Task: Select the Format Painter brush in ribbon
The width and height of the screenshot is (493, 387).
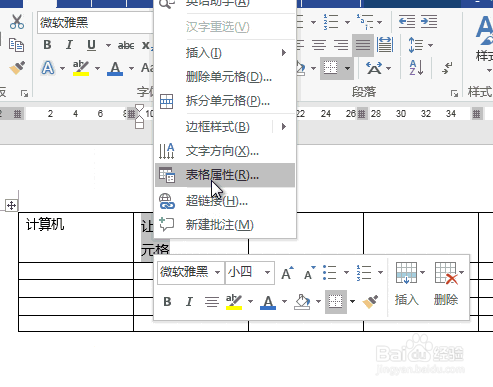Action: (17, 68)
